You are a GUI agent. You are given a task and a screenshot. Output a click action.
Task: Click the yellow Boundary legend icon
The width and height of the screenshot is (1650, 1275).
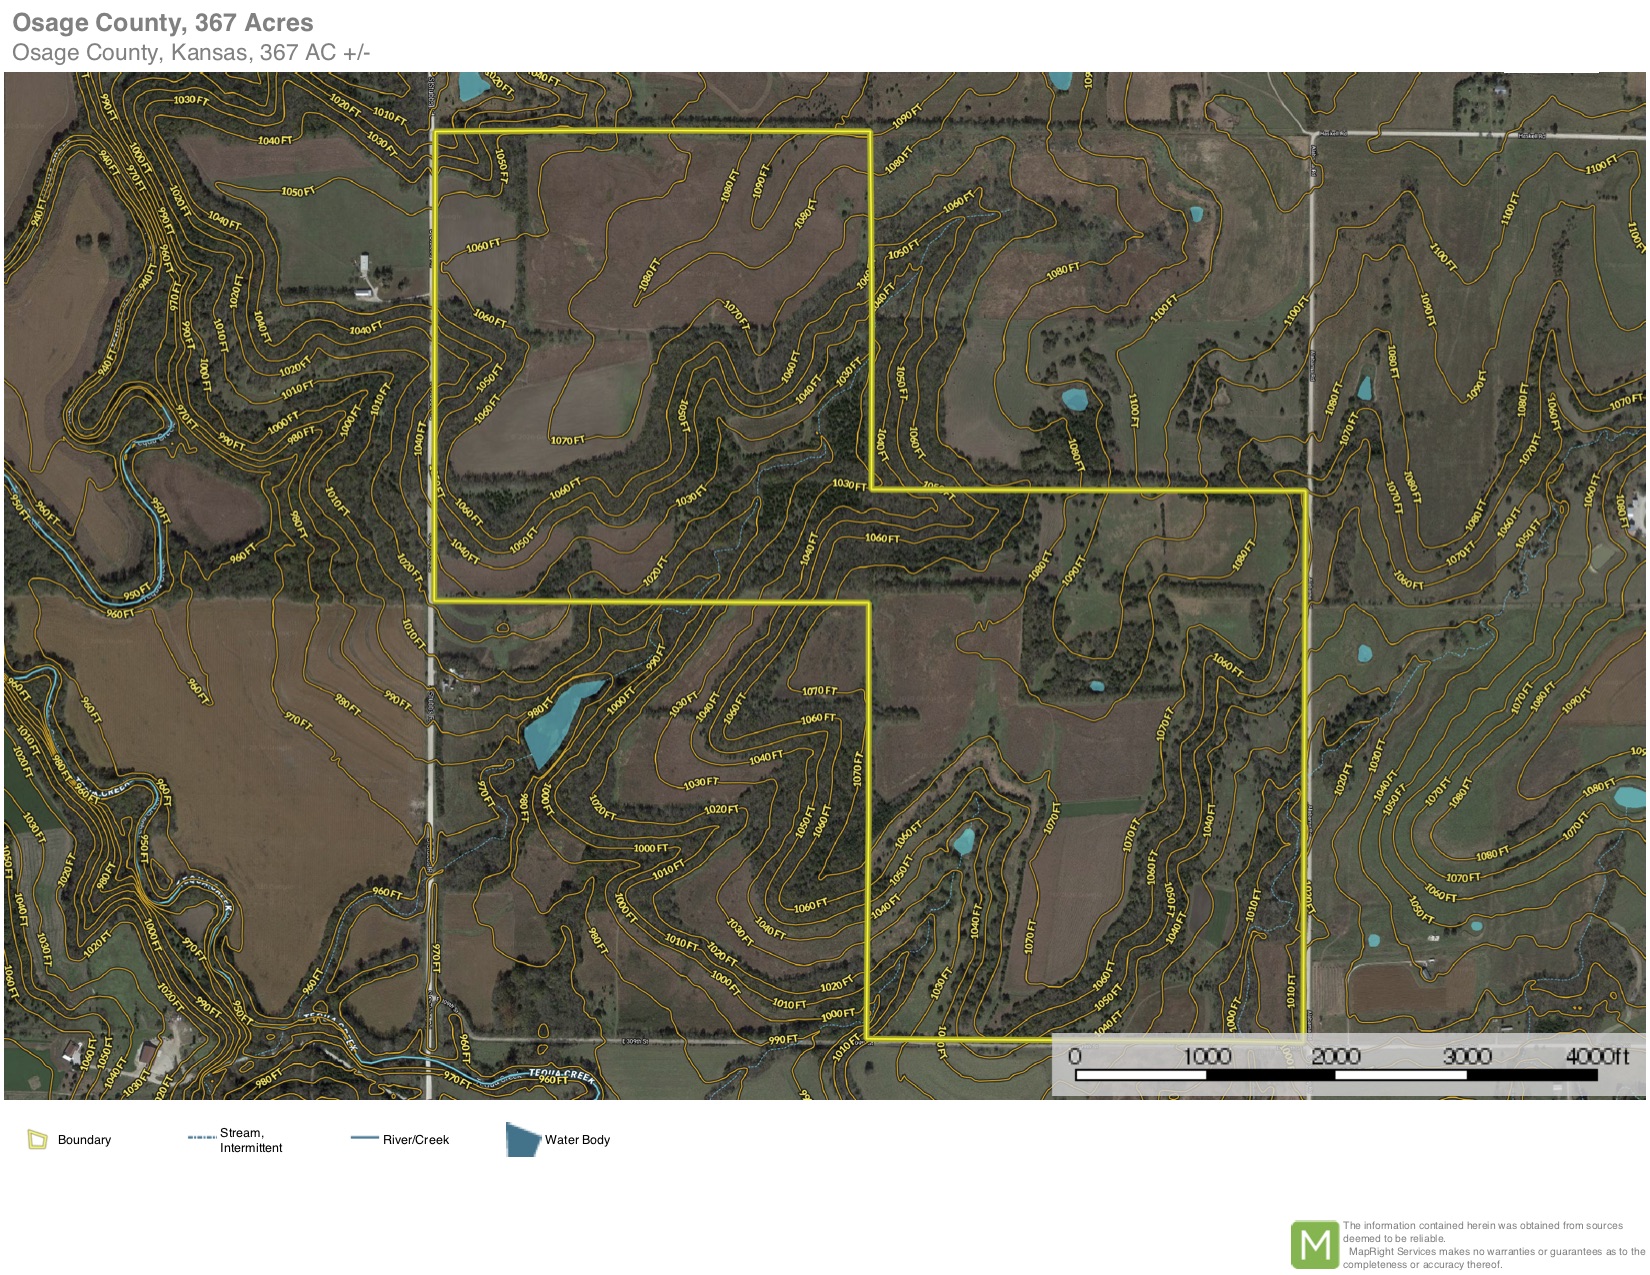pos(37,1139)
